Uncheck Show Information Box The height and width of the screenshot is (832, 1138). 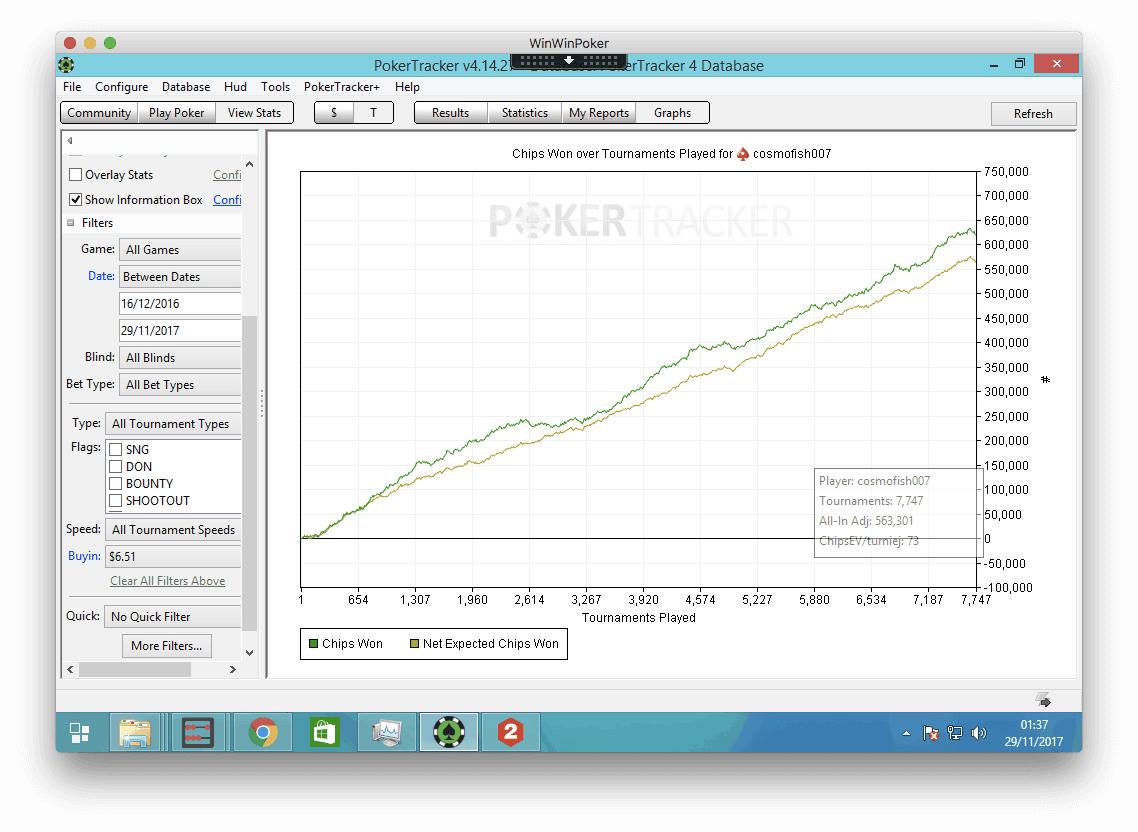76,200
